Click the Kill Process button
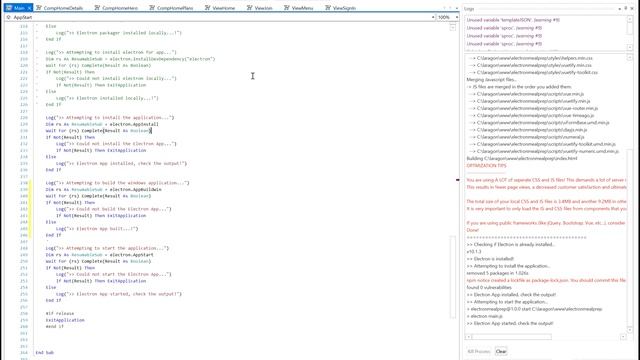The image size is (640, 360). (479, 351)
